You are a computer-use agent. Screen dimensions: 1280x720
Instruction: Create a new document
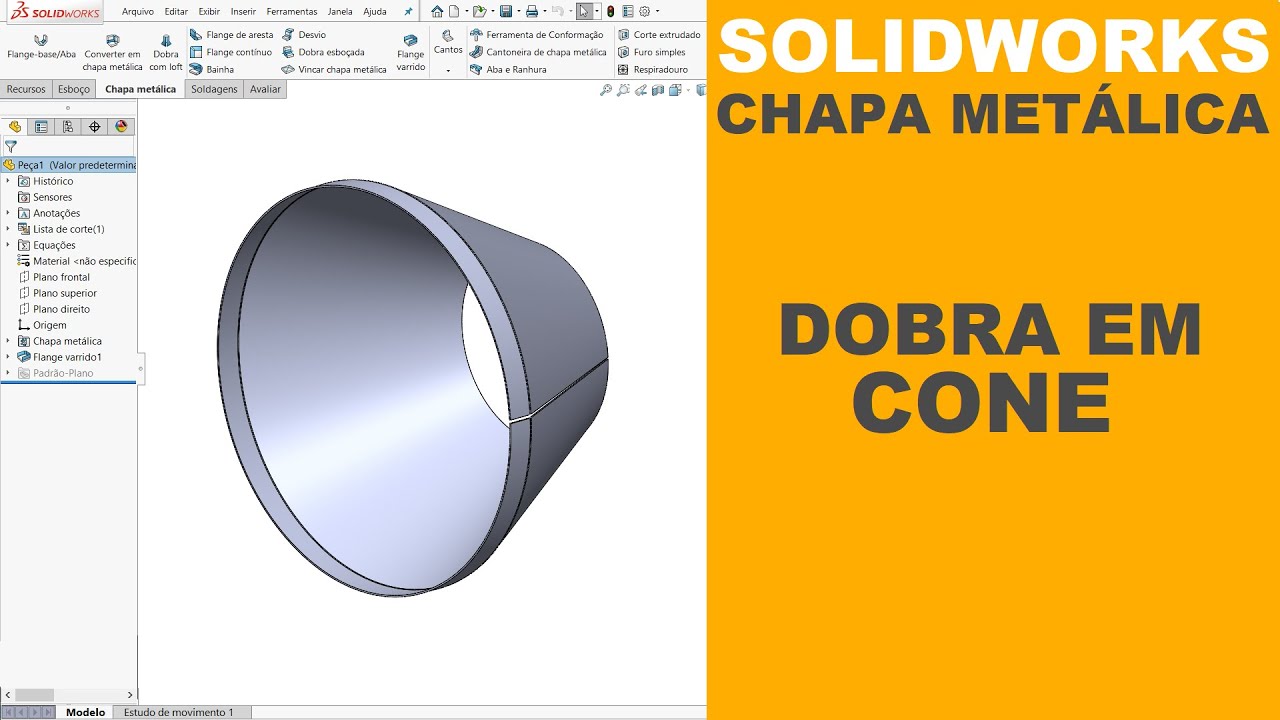[454, 12]
